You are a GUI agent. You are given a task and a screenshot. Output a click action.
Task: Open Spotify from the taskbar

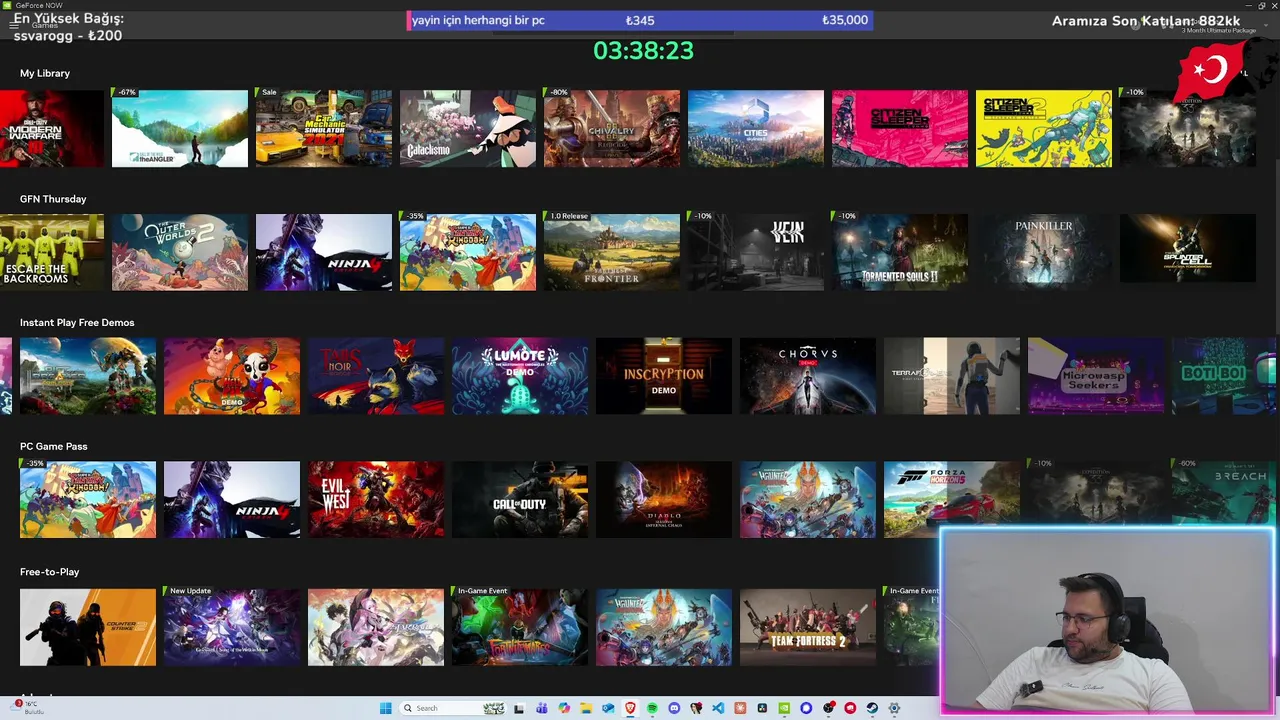[652, 708]
